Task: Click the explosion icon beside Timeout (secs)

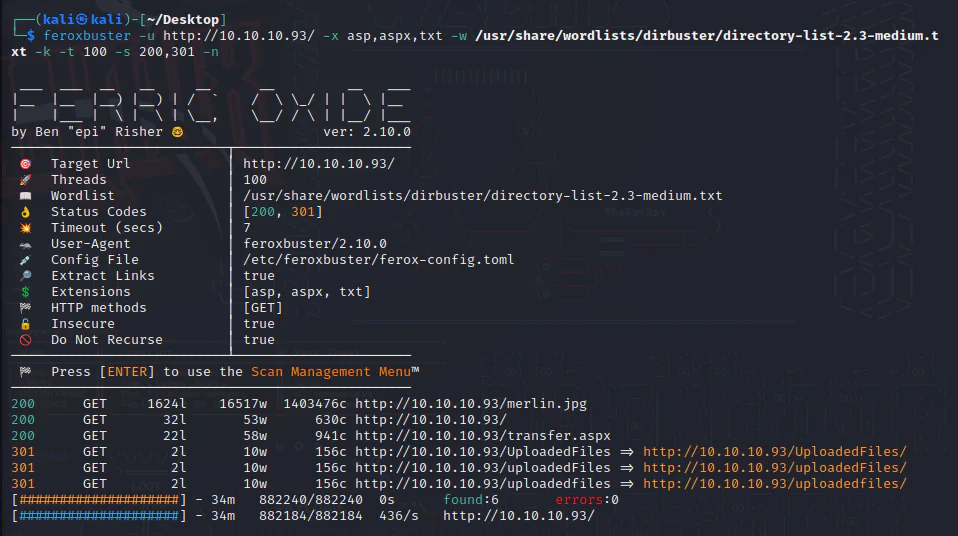Action: 25,228
